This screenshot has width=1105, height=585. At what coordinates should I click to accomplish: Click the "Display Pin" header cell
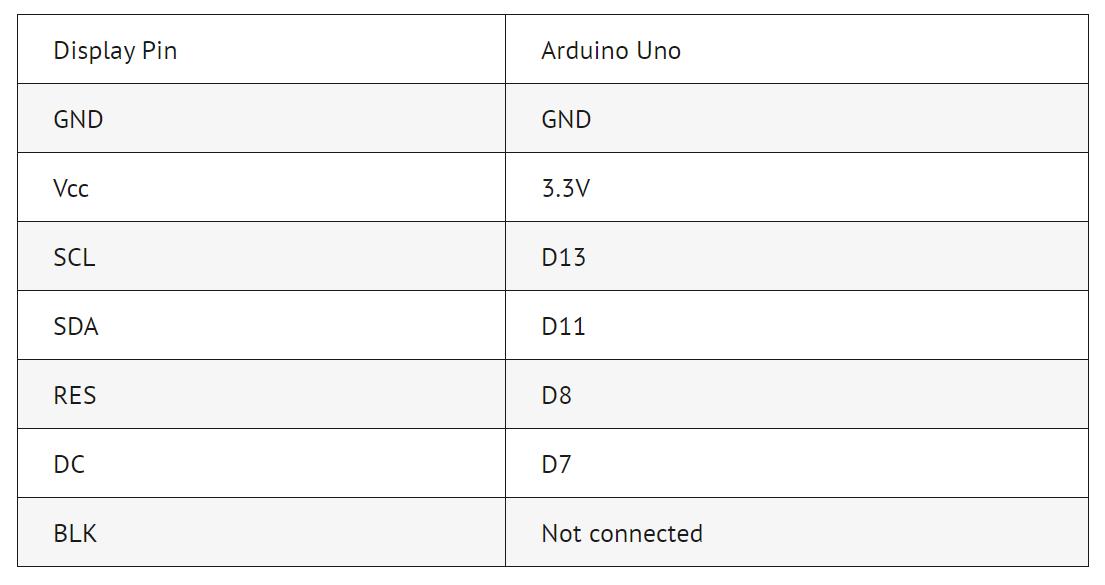coord(261,49)
